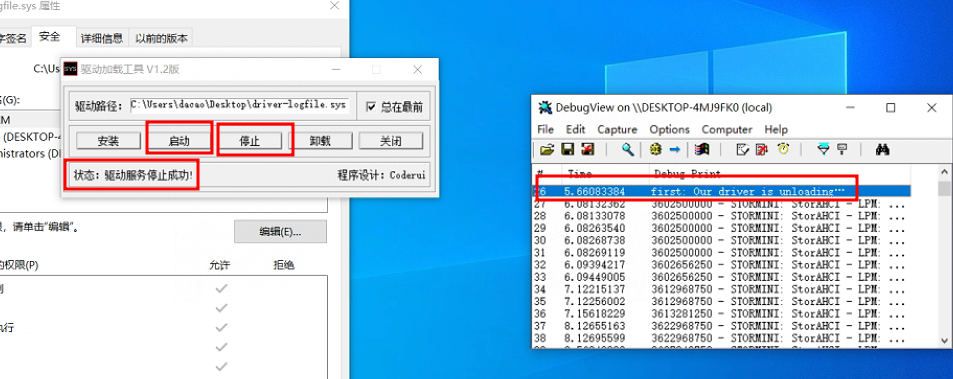Viewport: 953px width, 379px height.
Task: Switch to the 安全 tab in properties window
Action: click(x=50, y=36)
